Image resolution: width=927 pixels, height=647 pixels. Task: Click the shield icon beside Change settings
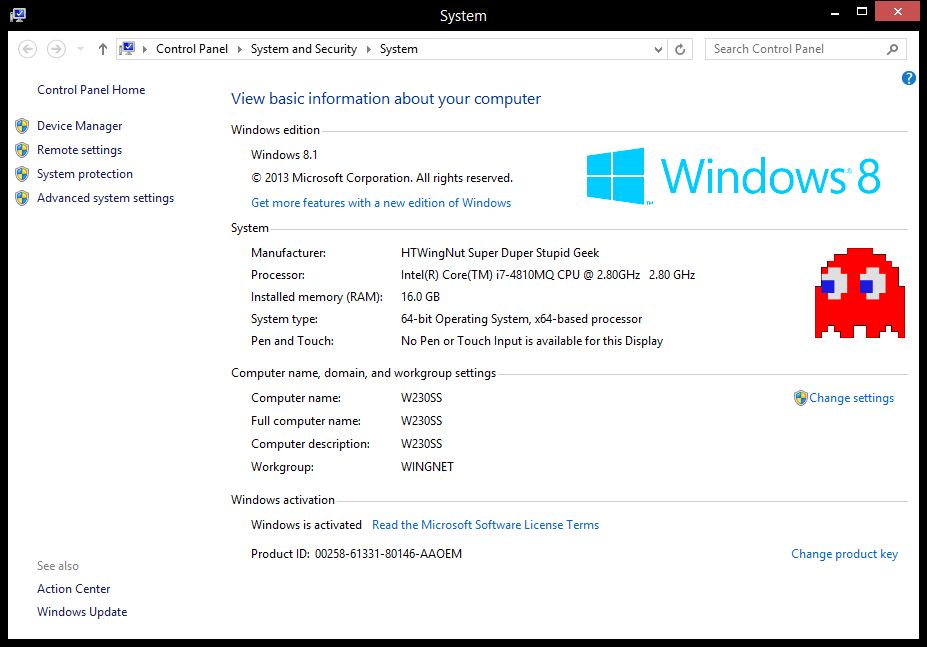tap(800, 398)
